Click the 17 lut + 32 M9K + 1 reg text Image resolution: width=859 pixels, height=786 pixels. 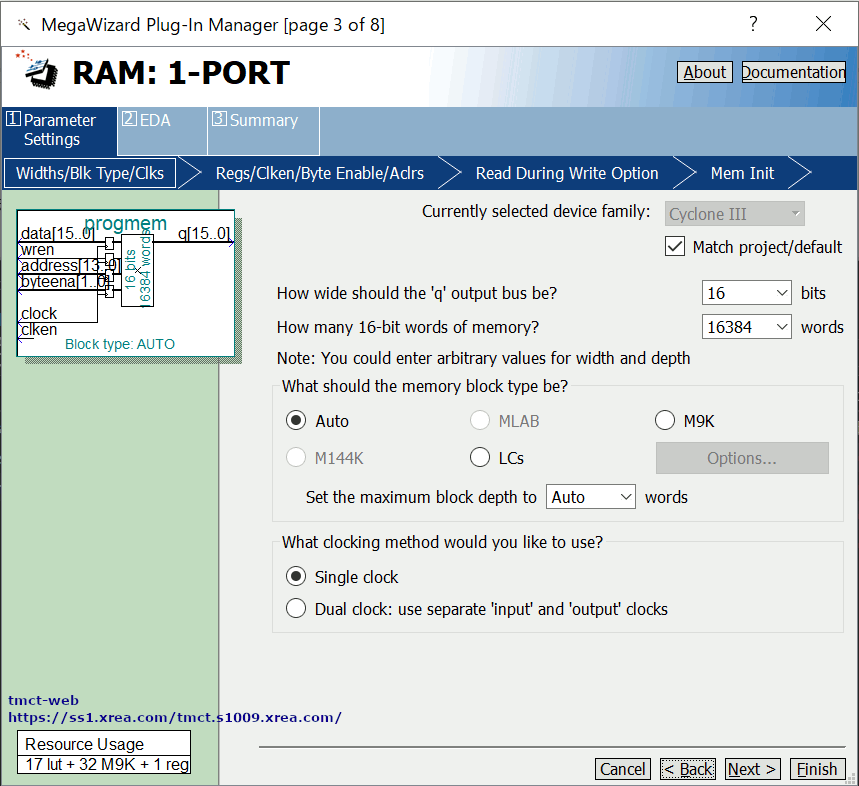[107, 764]
